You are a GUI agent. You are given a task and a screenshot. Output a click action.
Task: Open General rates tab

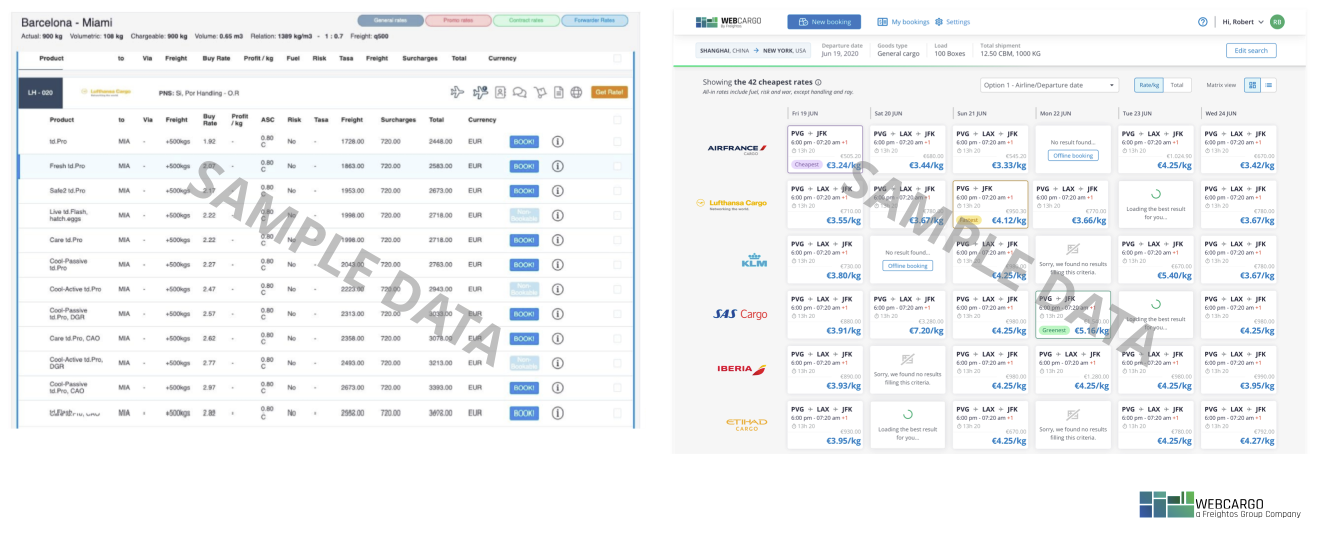[x=389, y=20]
